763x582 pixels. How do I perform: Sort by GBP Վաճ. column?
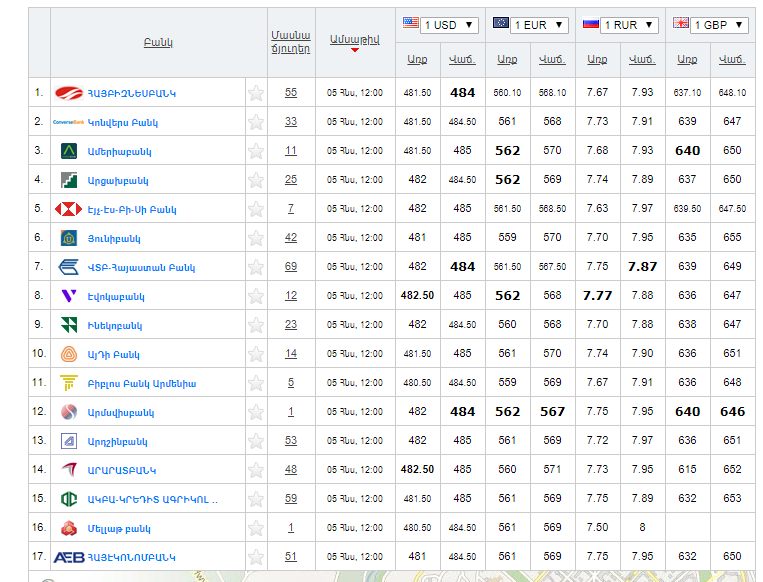[732, 59]
